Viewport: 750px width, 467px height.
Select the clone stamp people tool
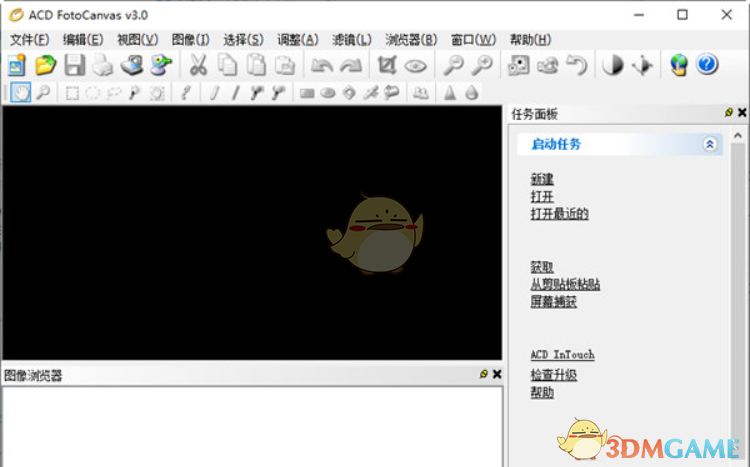[420, 93]
